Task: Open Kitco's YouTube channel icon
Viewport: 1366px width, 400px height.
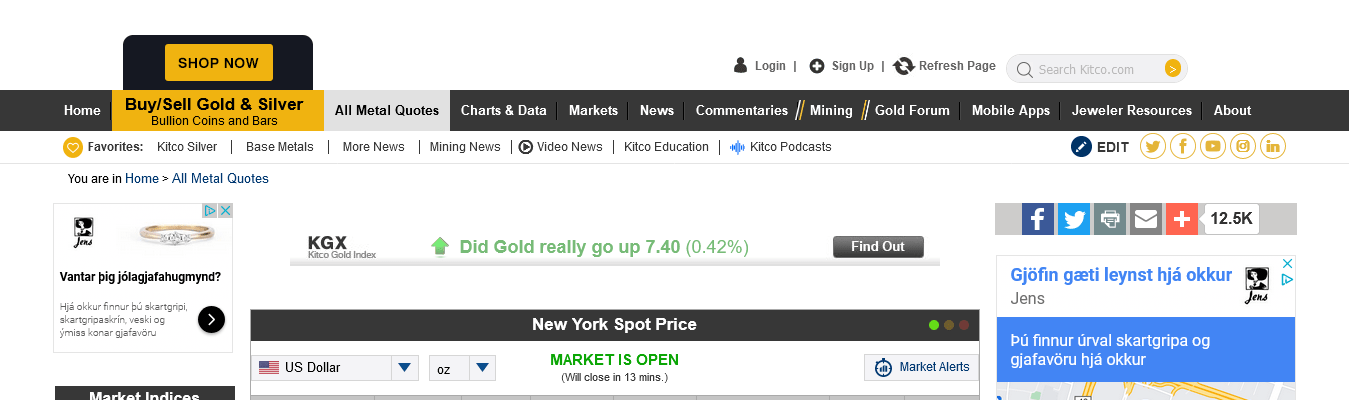Action: point(1213,147)
